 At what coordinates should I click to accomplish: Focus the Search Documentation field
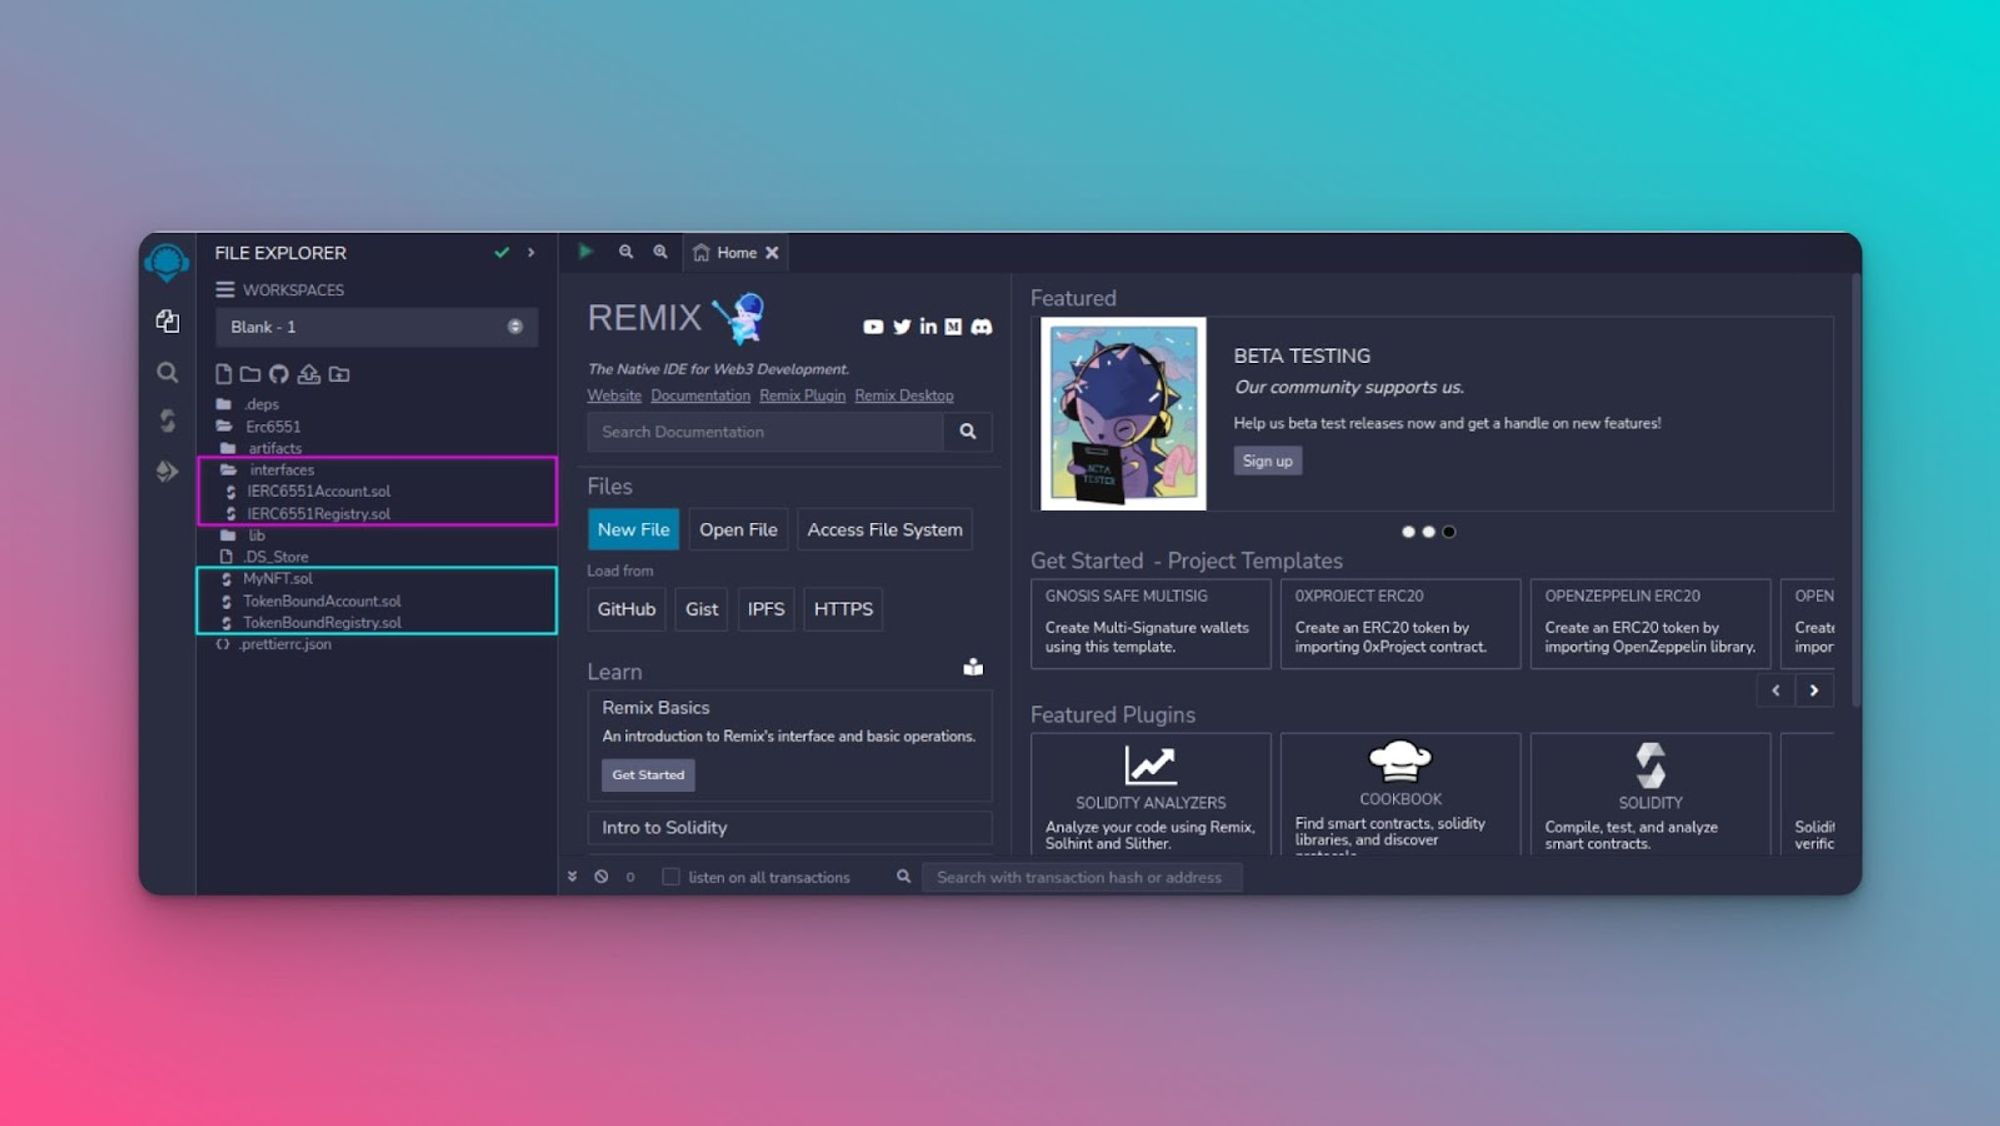(765, 432)
